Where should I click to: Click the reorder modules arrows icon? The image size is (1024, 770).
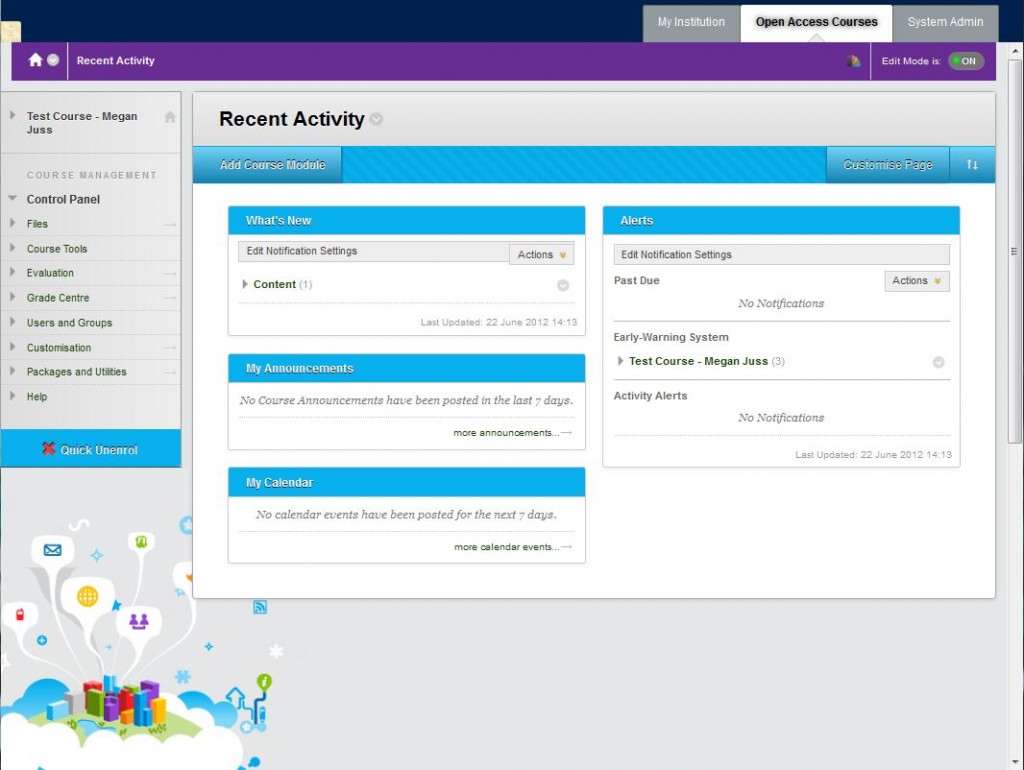point(972,165)
